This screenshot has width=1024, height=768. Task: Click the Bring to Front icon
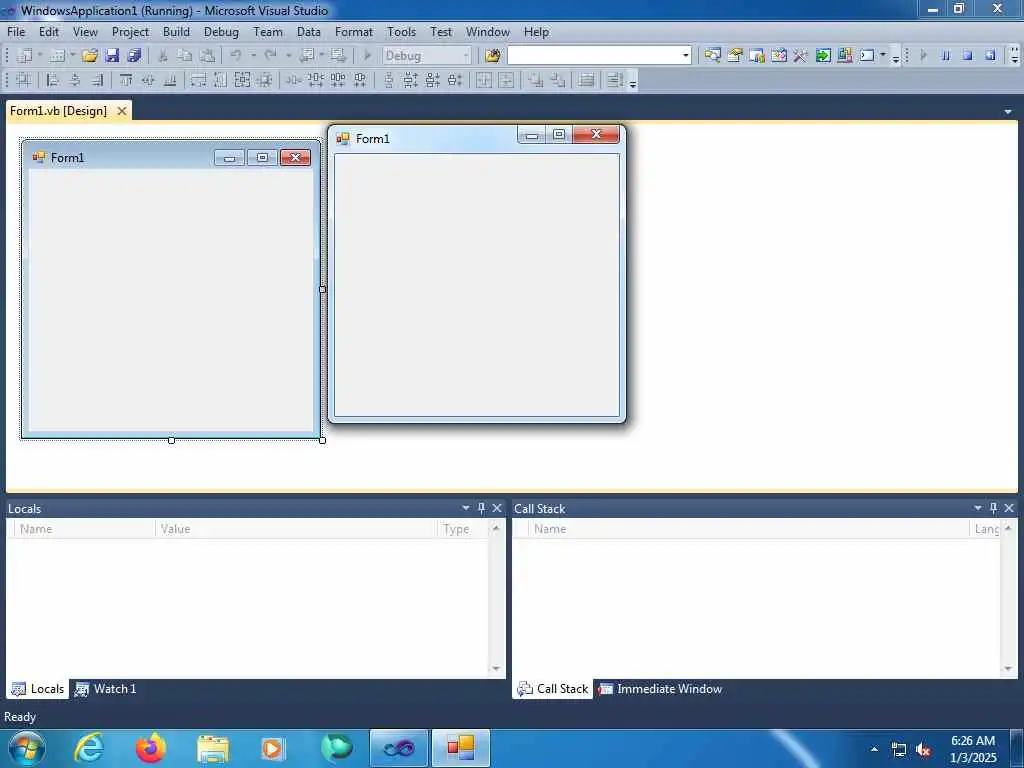click(x=536, y=80)
